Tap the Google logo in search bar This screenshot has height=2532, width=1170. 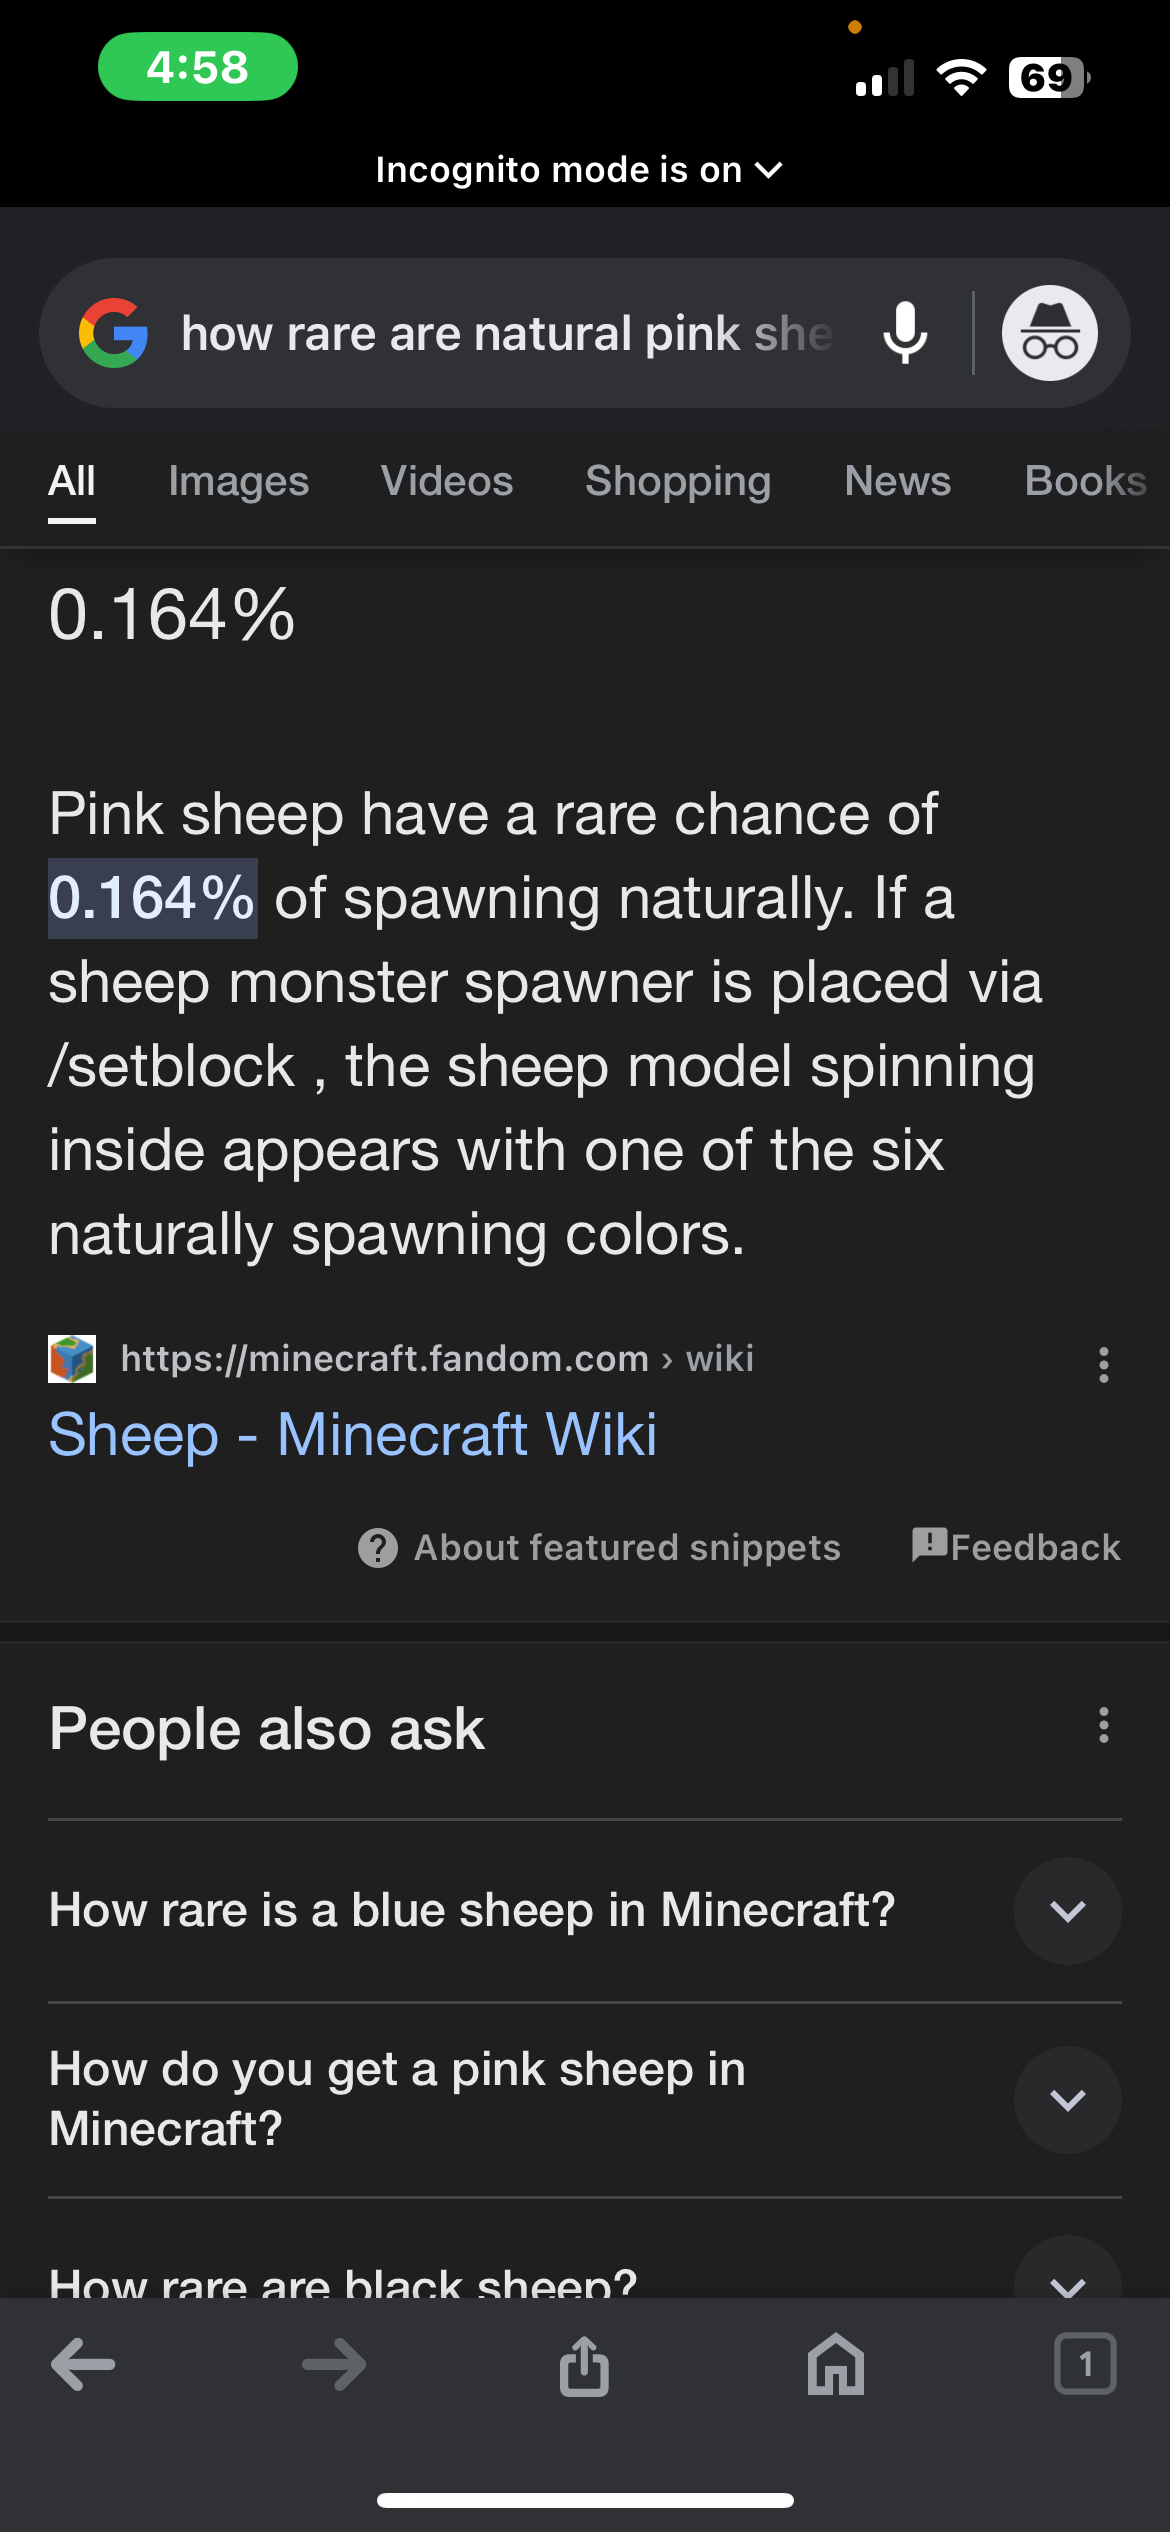coord(114,333)
